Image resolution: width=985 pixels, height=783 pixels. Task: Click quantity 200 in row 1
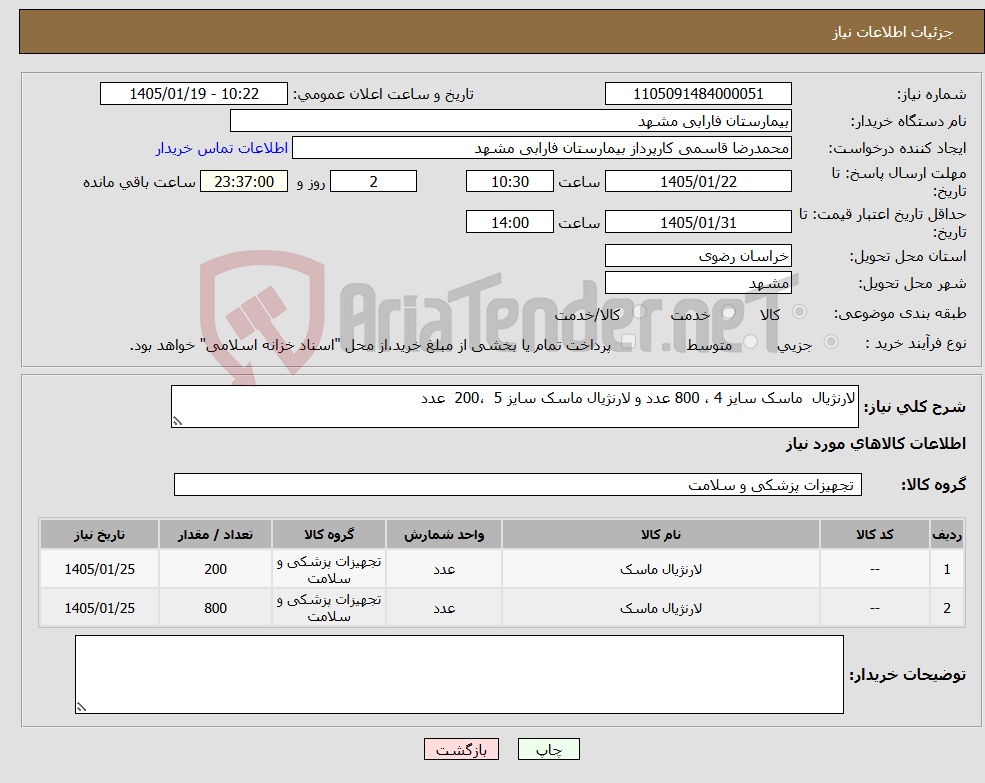tap(215, 569)
